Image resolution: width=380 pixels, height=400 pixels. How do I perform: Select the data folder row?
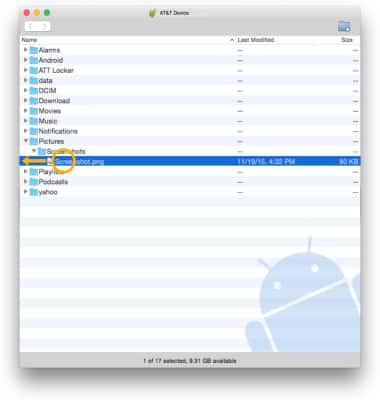point(190,80)
